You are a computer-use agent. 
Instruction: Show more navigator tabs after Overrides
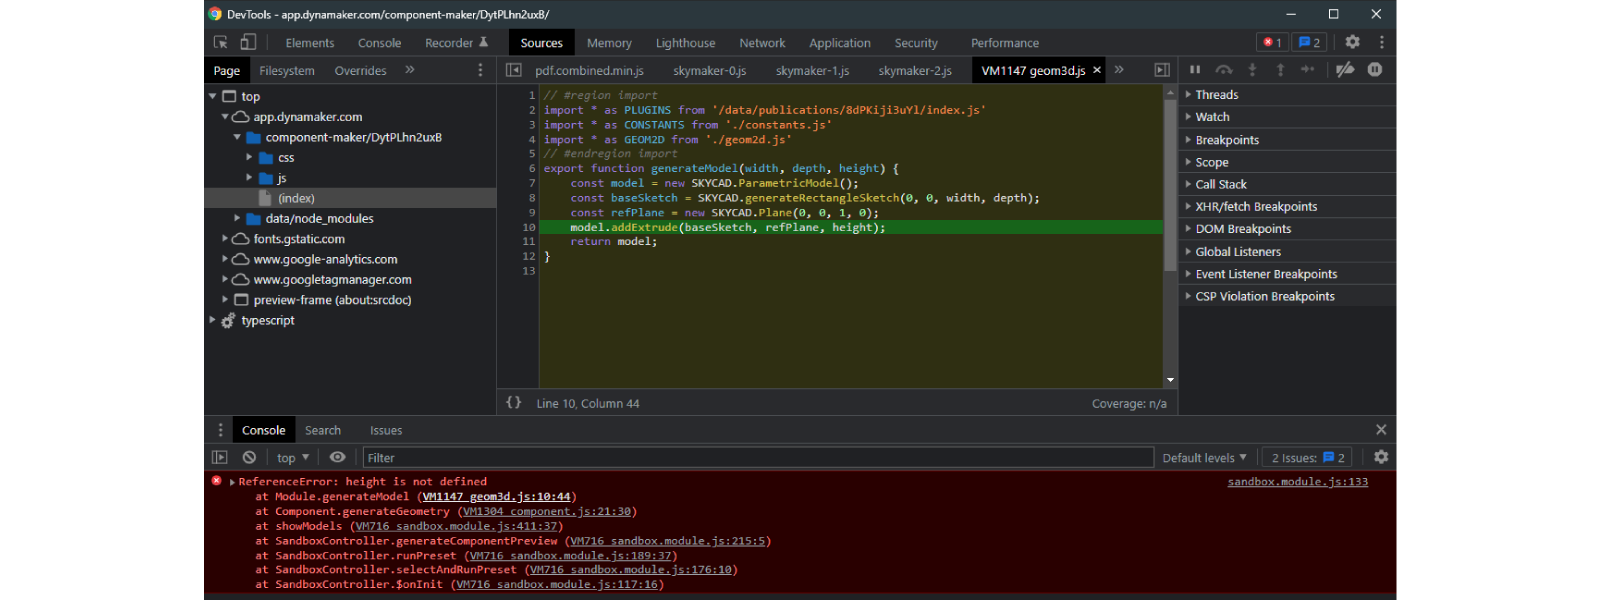click(409, 70)
